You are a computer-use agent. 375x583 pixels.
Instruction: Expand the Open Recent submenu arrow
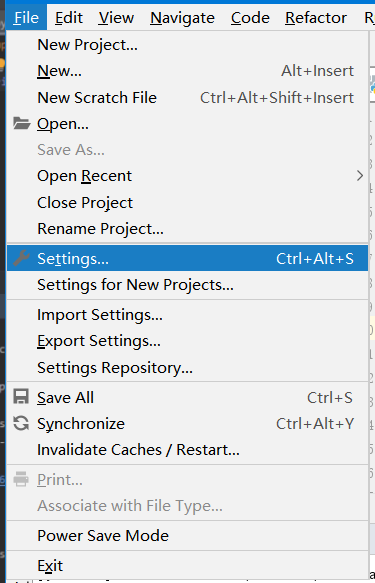tap(360, 175)
